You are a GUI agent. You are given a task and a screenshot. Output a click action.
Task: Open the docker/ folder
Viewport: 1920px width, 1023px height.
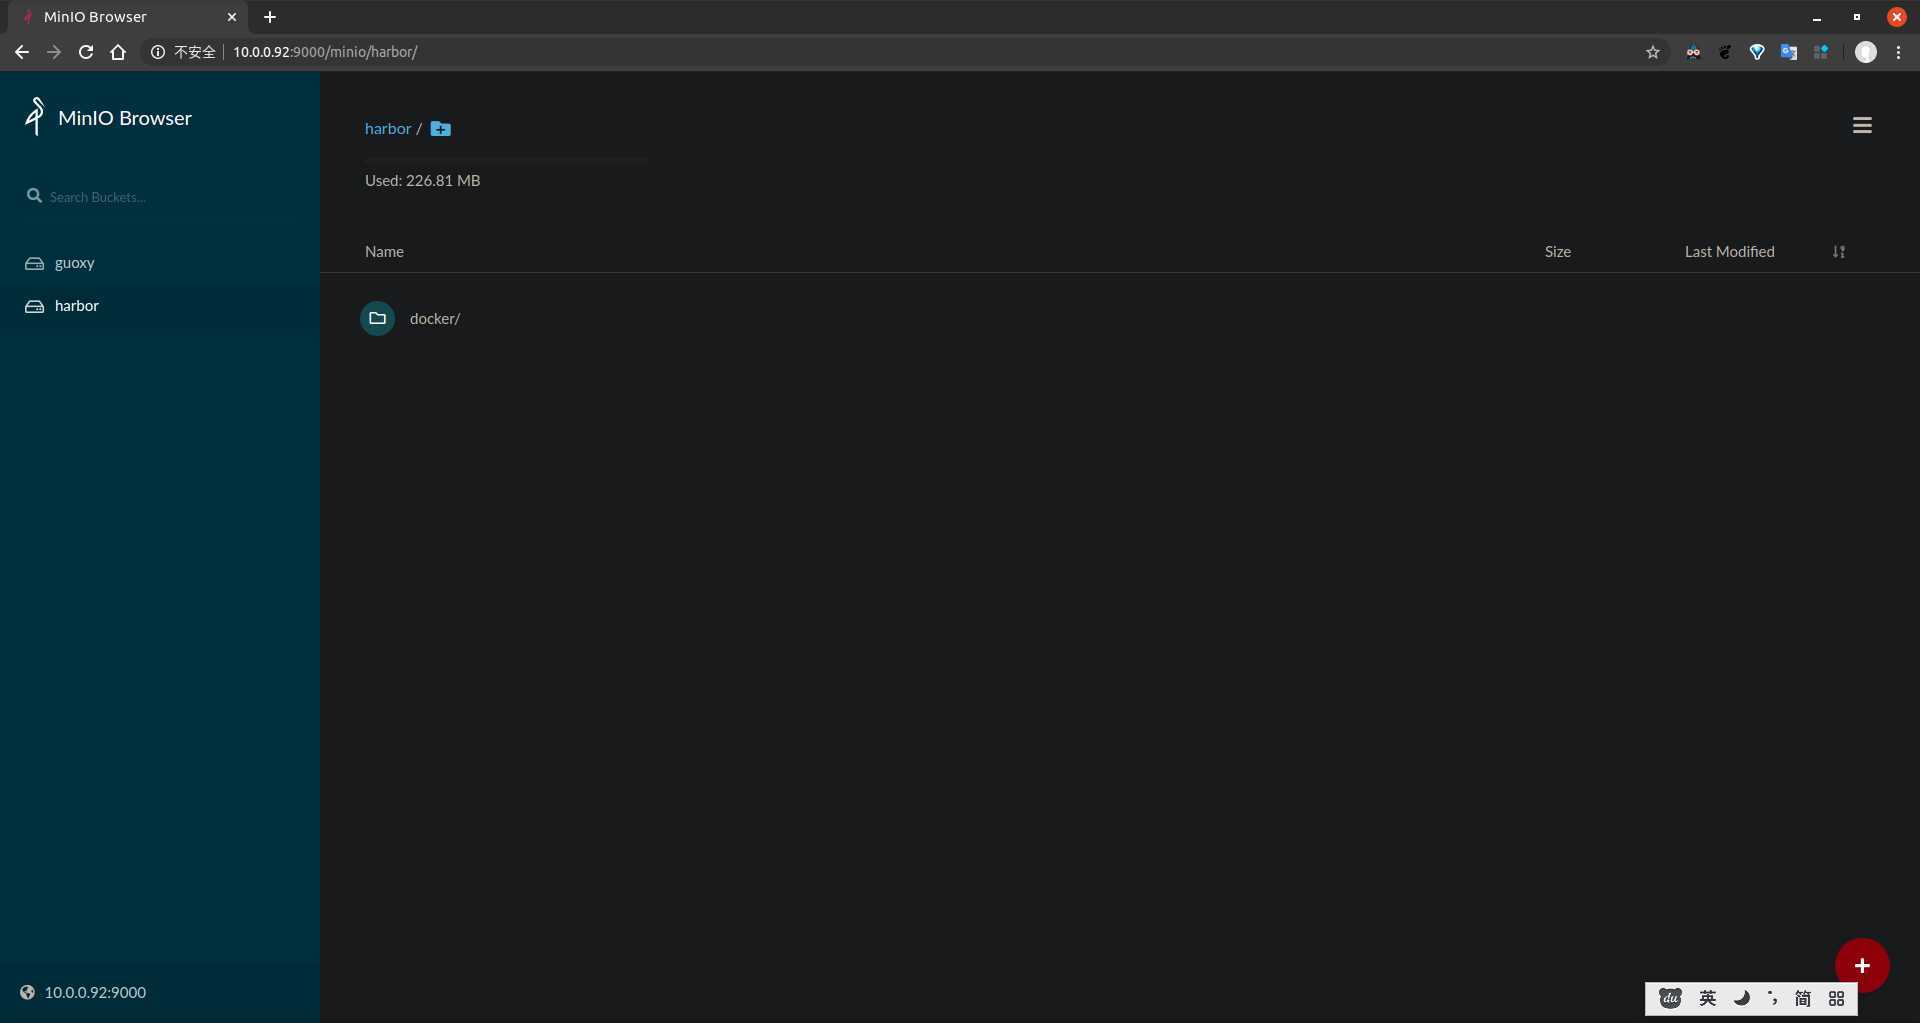(435, 318)
